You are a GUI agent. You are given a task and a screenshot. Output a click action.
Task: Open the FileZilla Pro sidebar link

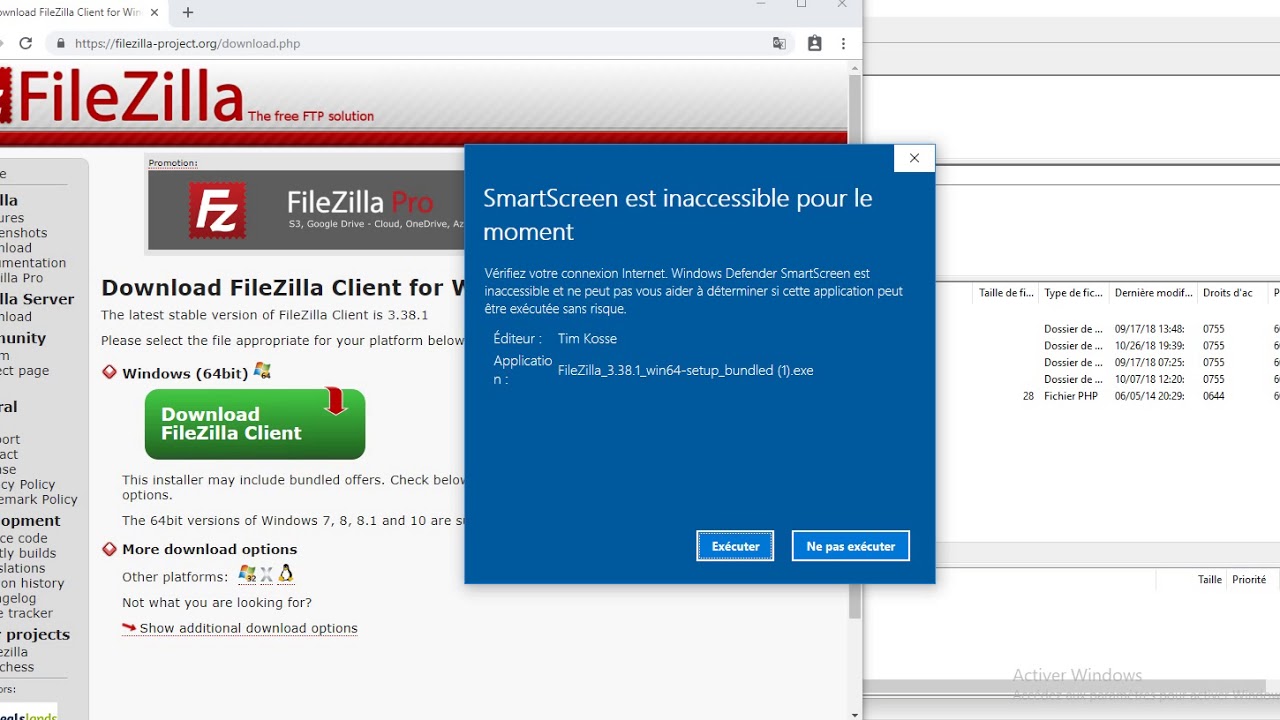[x=21, y=278]
